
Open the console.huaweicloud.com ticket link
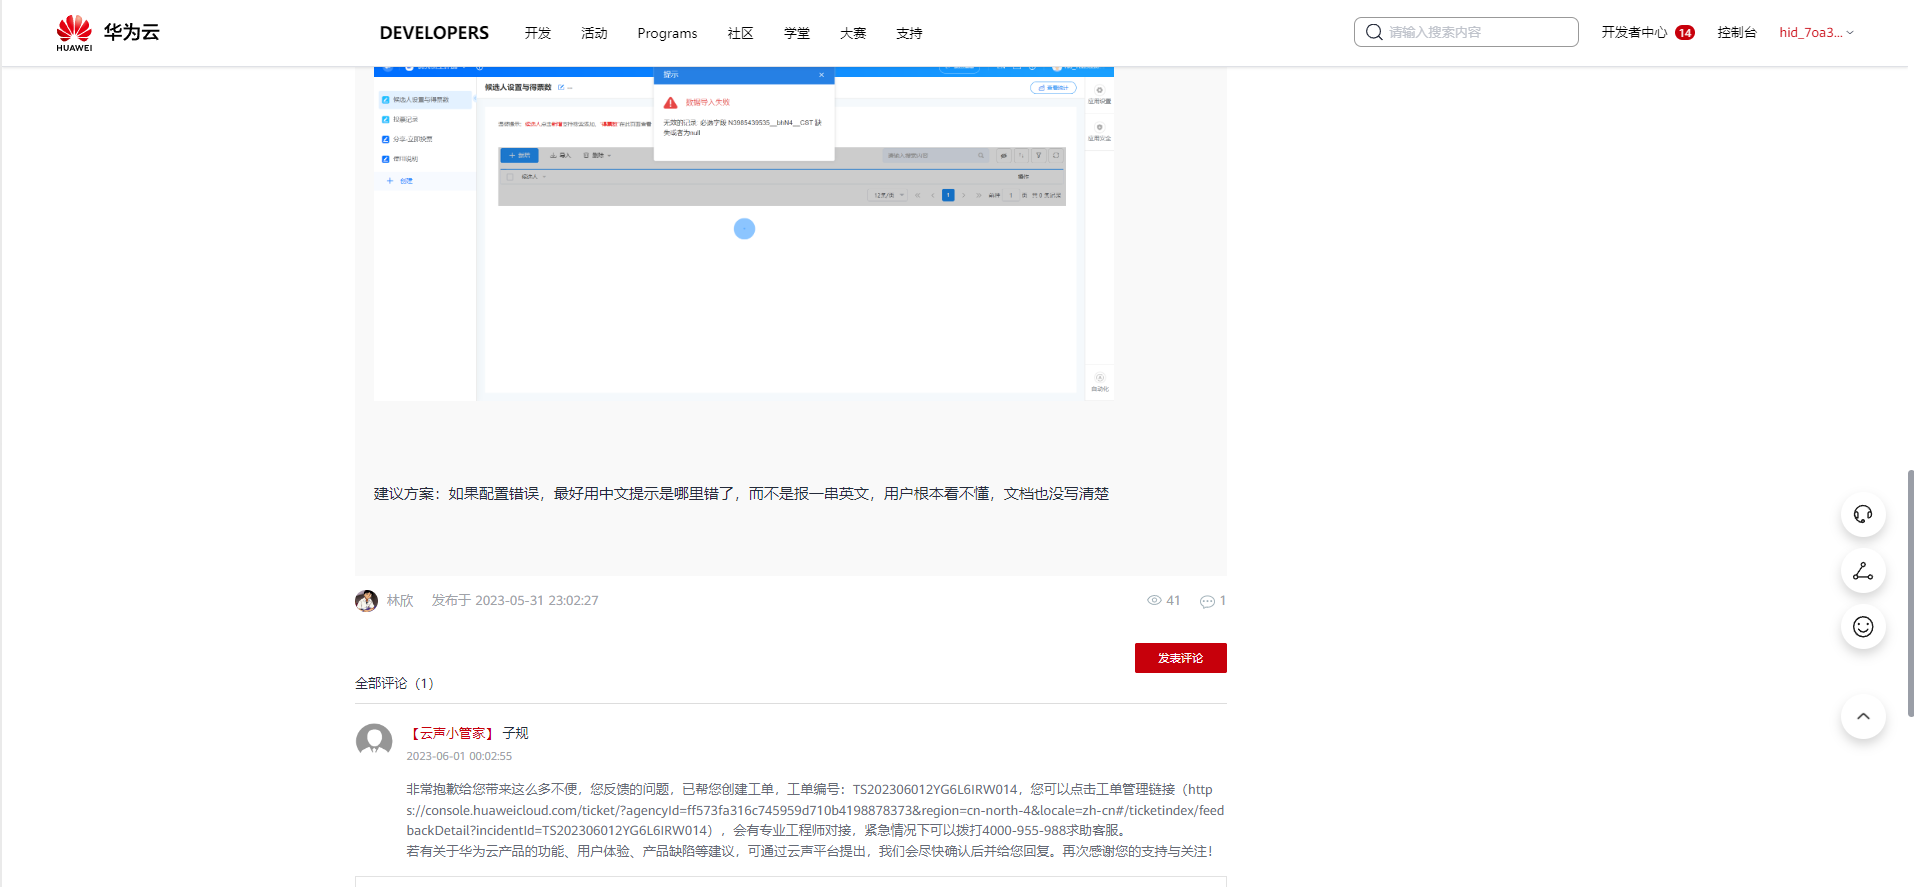pos(815,810)
